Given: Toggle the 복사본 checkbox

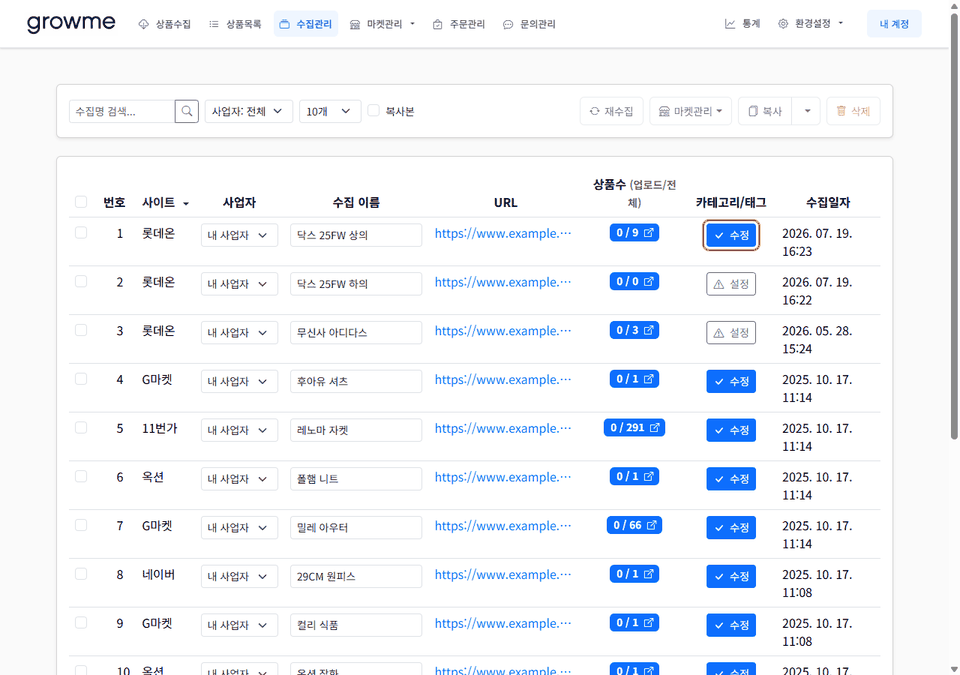Looking at the screenshot, I should click(373, 111).
